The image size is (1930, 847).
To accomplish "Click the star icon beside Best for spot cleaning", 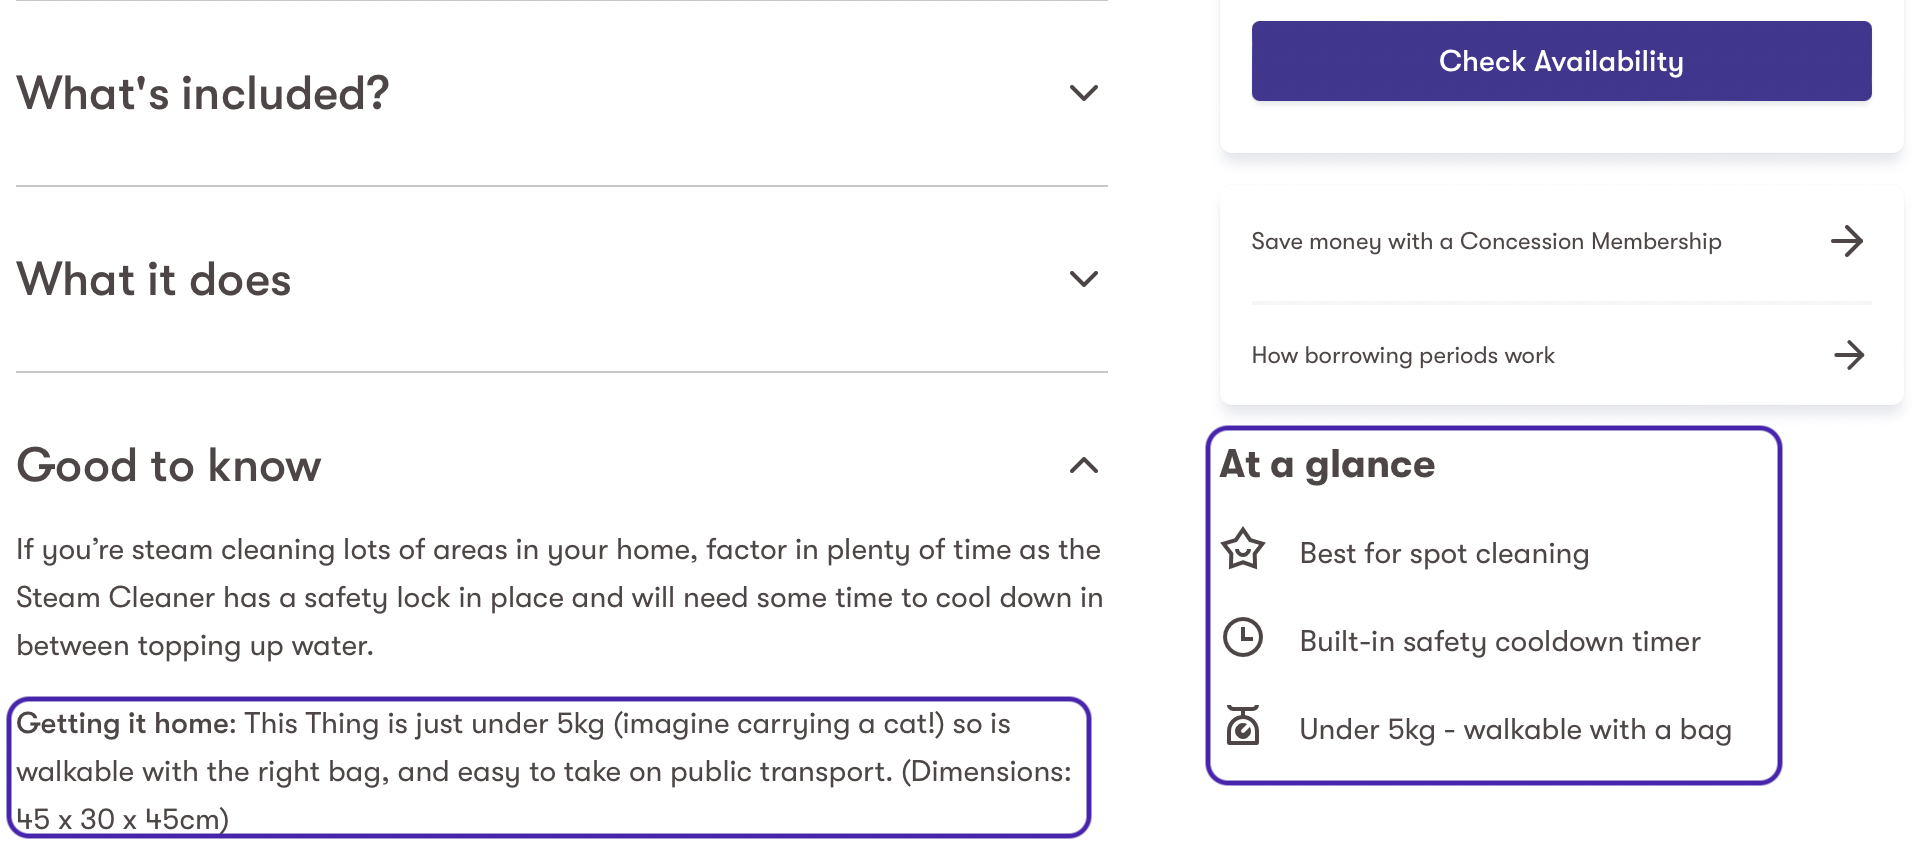I will point(1243,550).
